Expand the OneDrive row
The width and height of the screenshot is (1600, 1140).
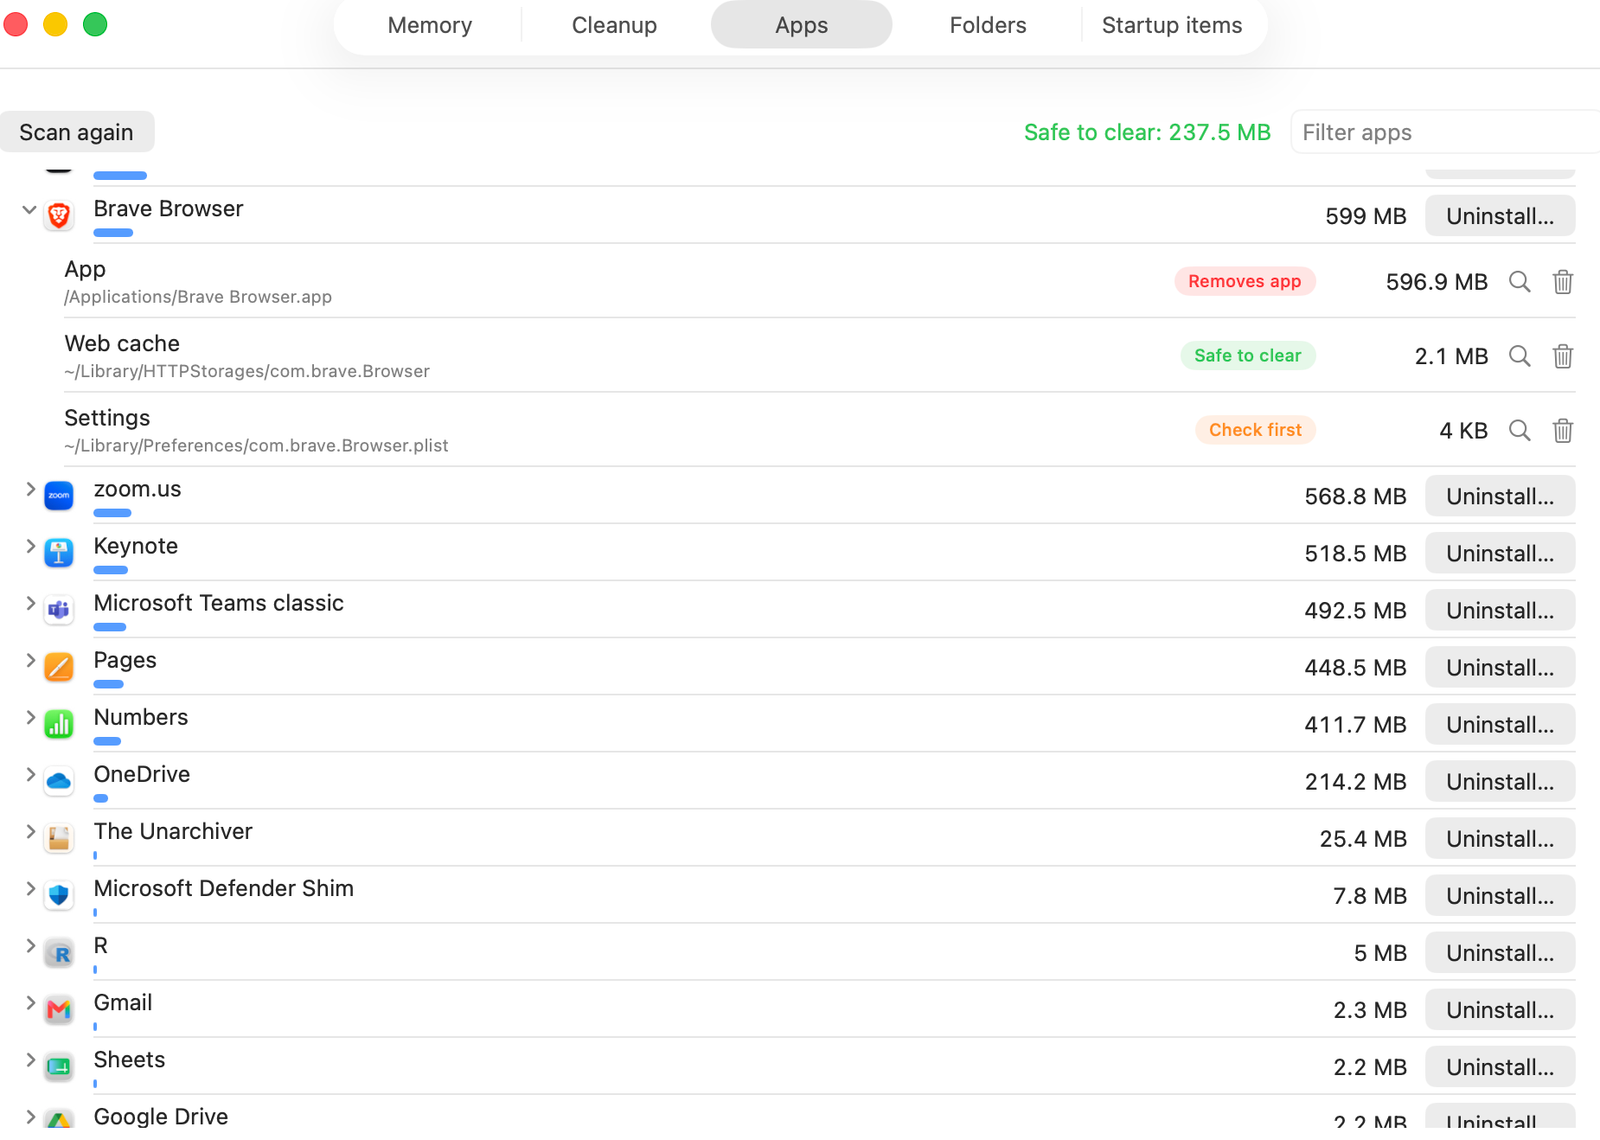(x=30, y=774)
